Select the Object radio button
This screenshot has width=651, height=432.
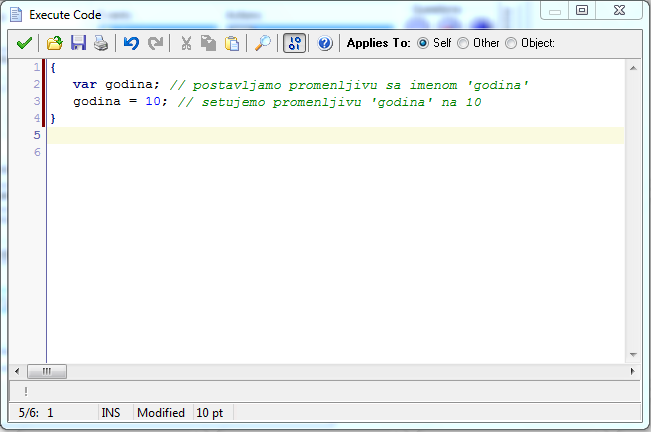511,43
